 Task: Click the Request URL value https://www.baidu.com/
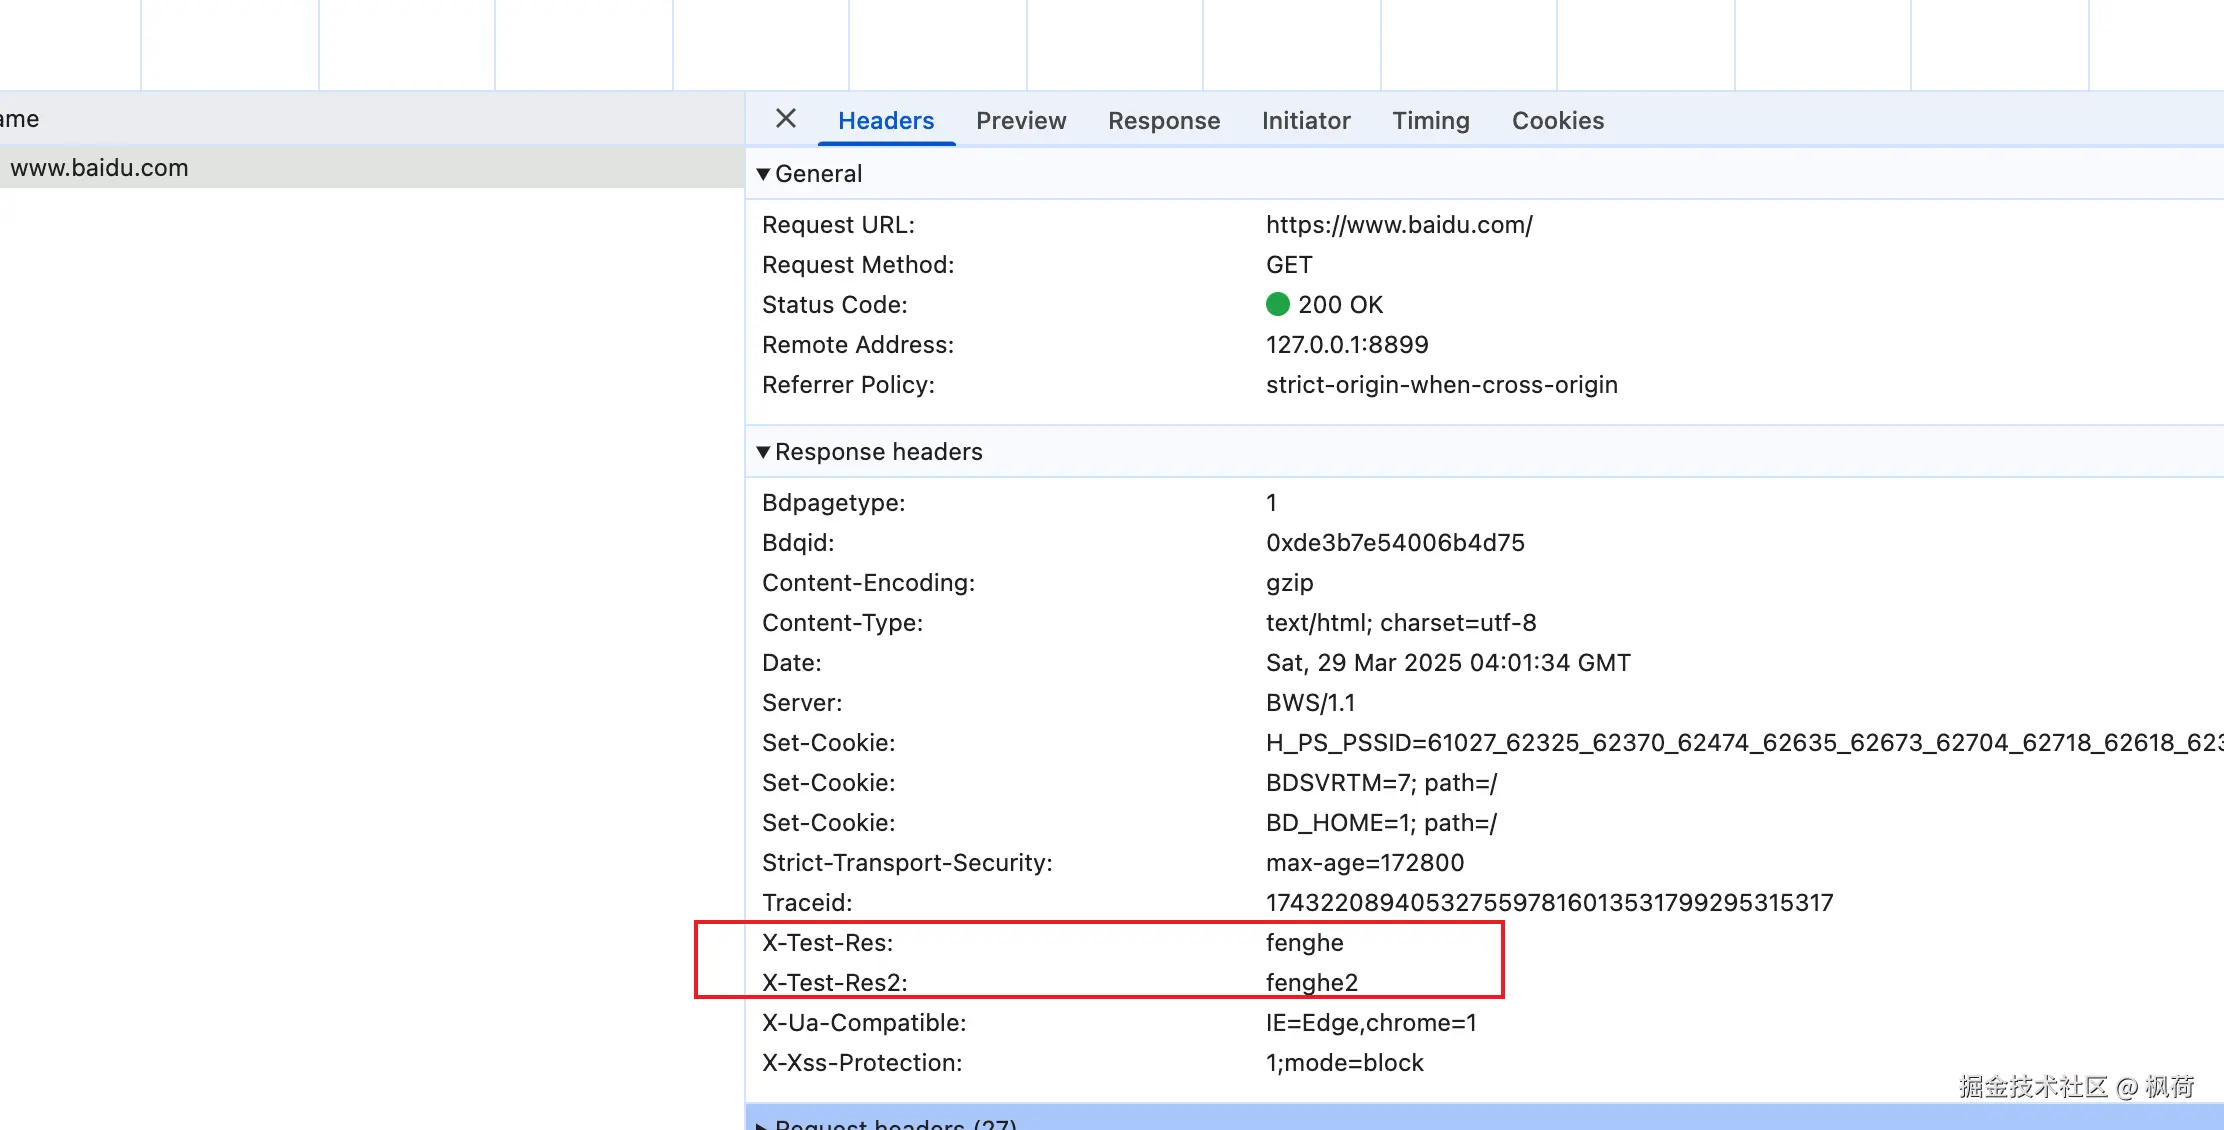pos(1399,225)
